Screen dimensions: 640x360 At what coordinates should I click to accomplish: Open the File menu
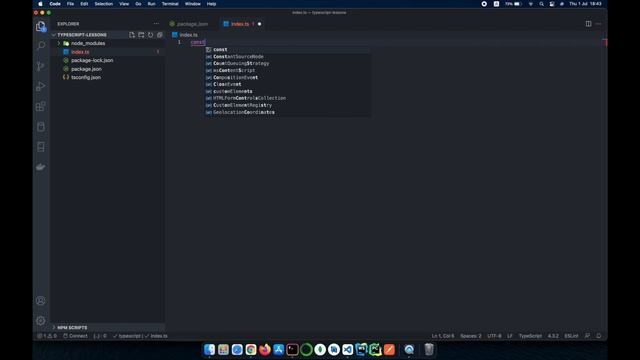click(x=70, y=4)
